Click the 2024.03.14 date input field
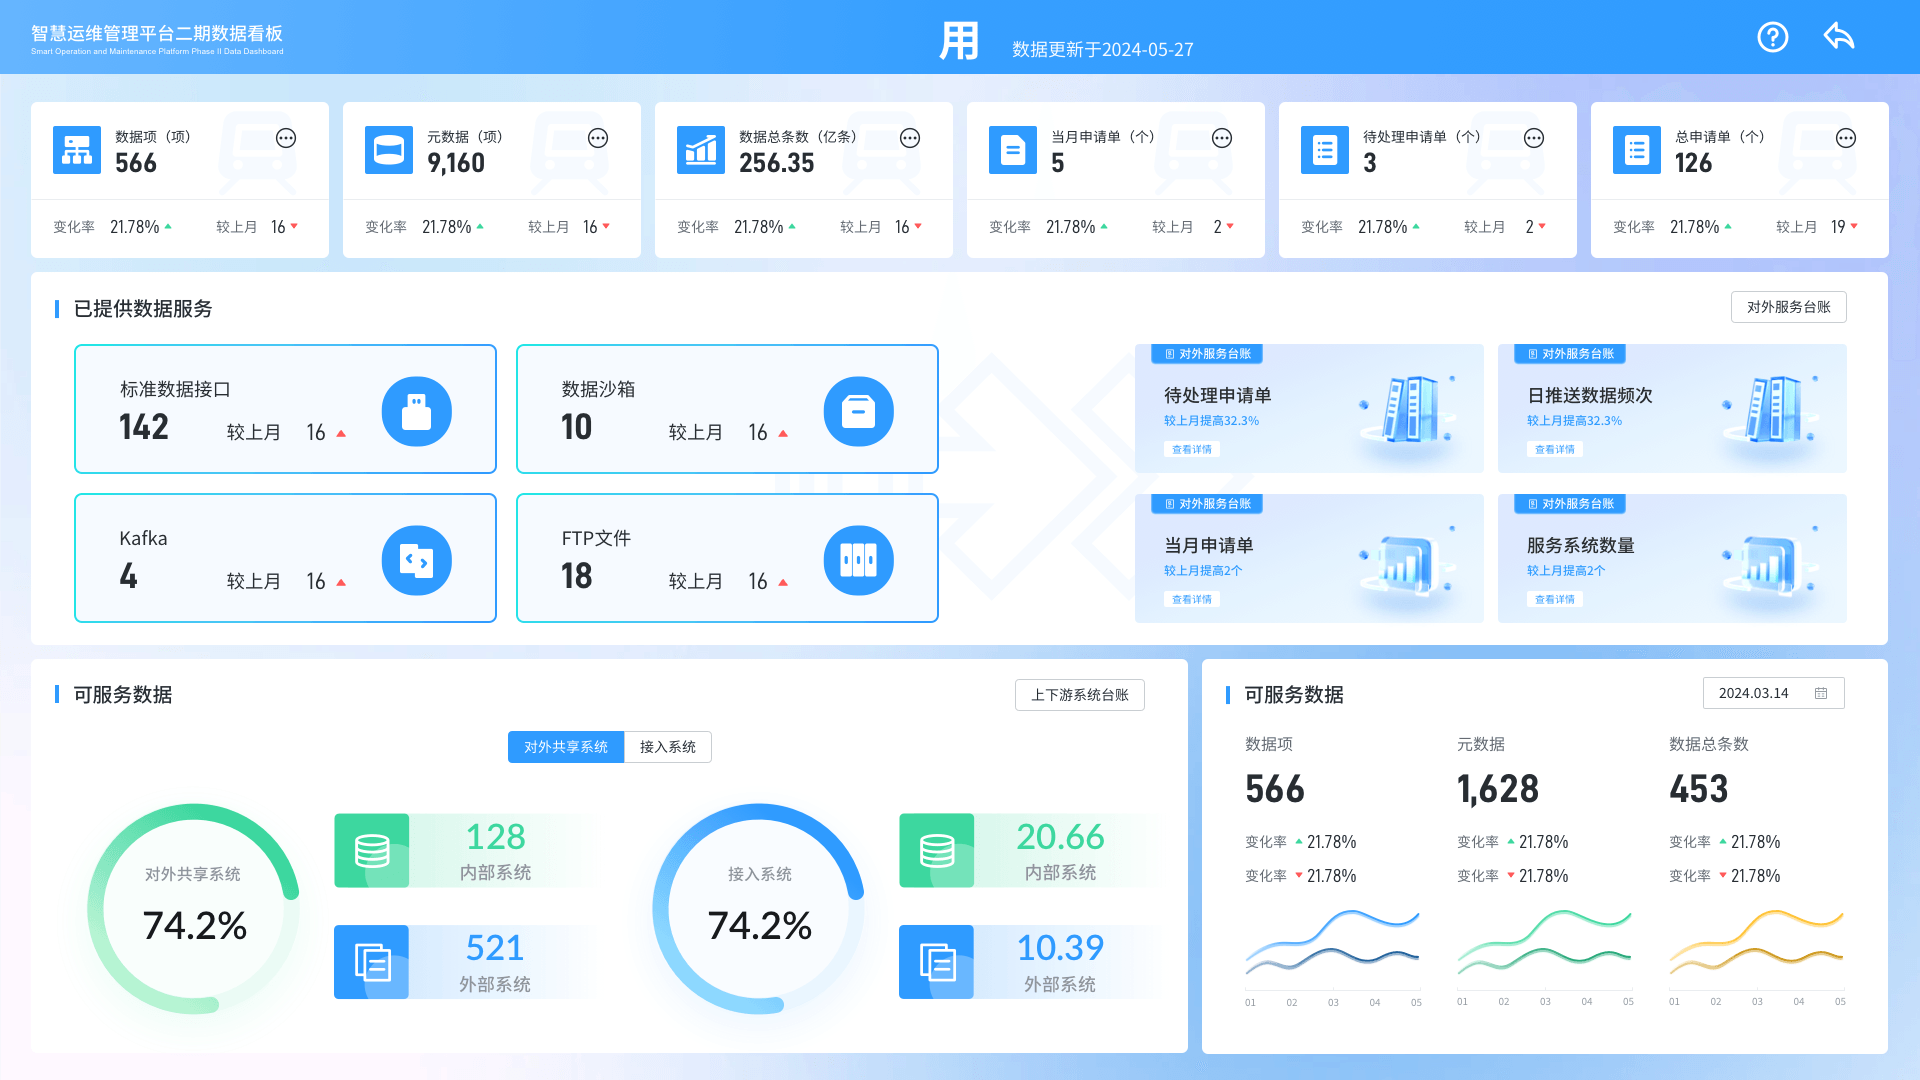This screenshot has height=1080, width=1920. tap(1774, 693)
